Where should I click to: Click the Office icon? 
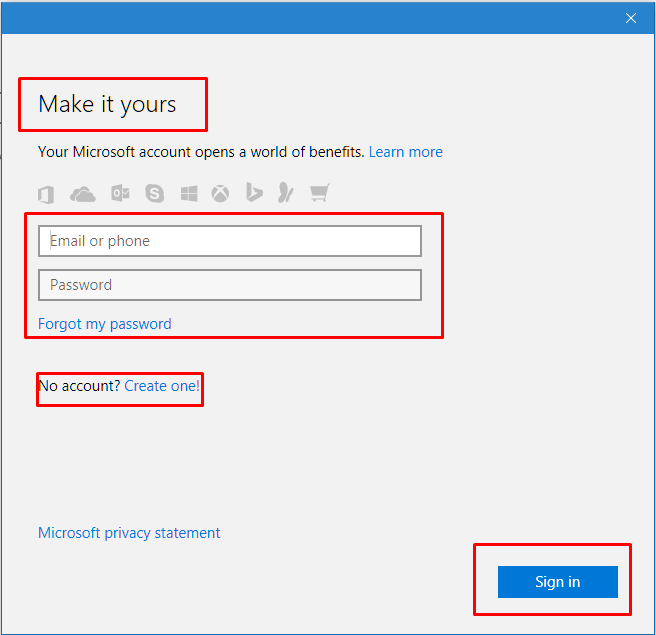tap(46, 195)
